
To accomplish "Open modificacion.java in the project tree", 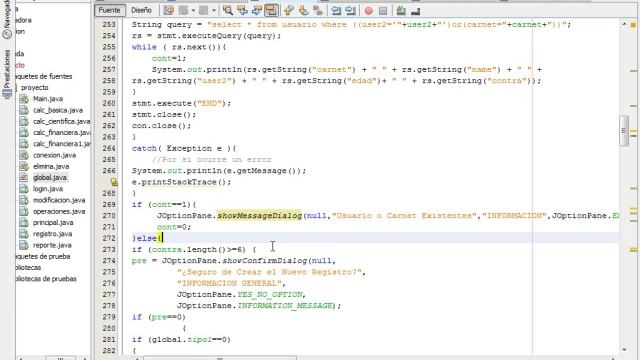I will click(x=59, y=200).
